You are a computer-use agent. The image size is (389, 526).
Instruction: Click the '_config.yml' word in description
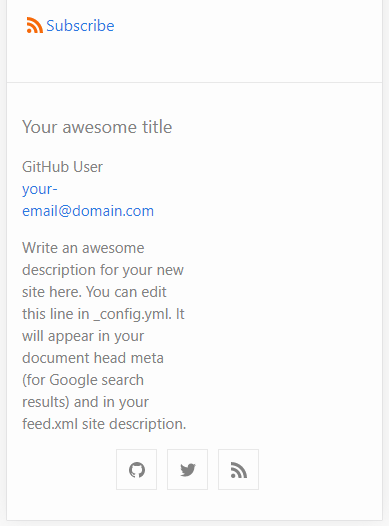(132, 314)
